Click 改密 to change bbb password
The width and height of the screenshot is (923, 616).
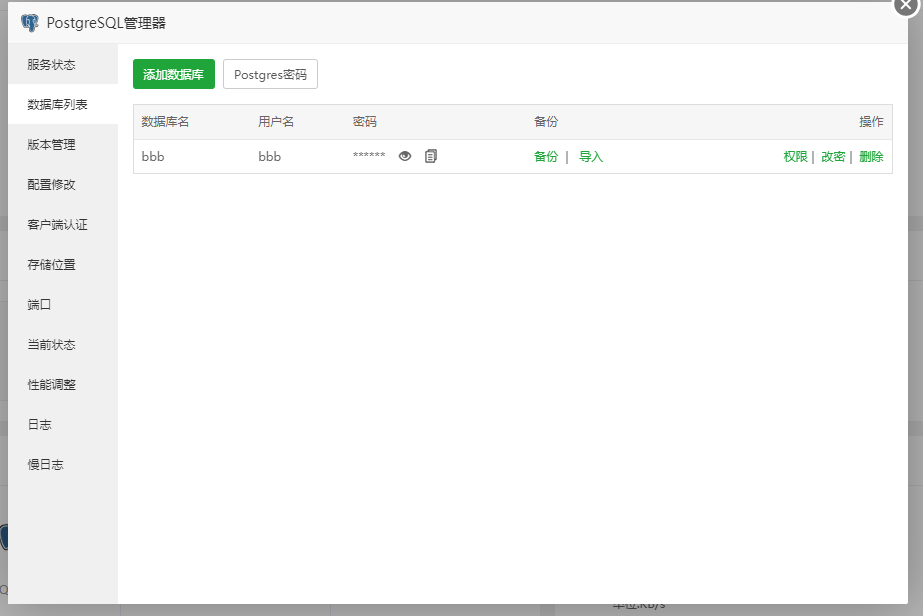[x=833, y=157]
